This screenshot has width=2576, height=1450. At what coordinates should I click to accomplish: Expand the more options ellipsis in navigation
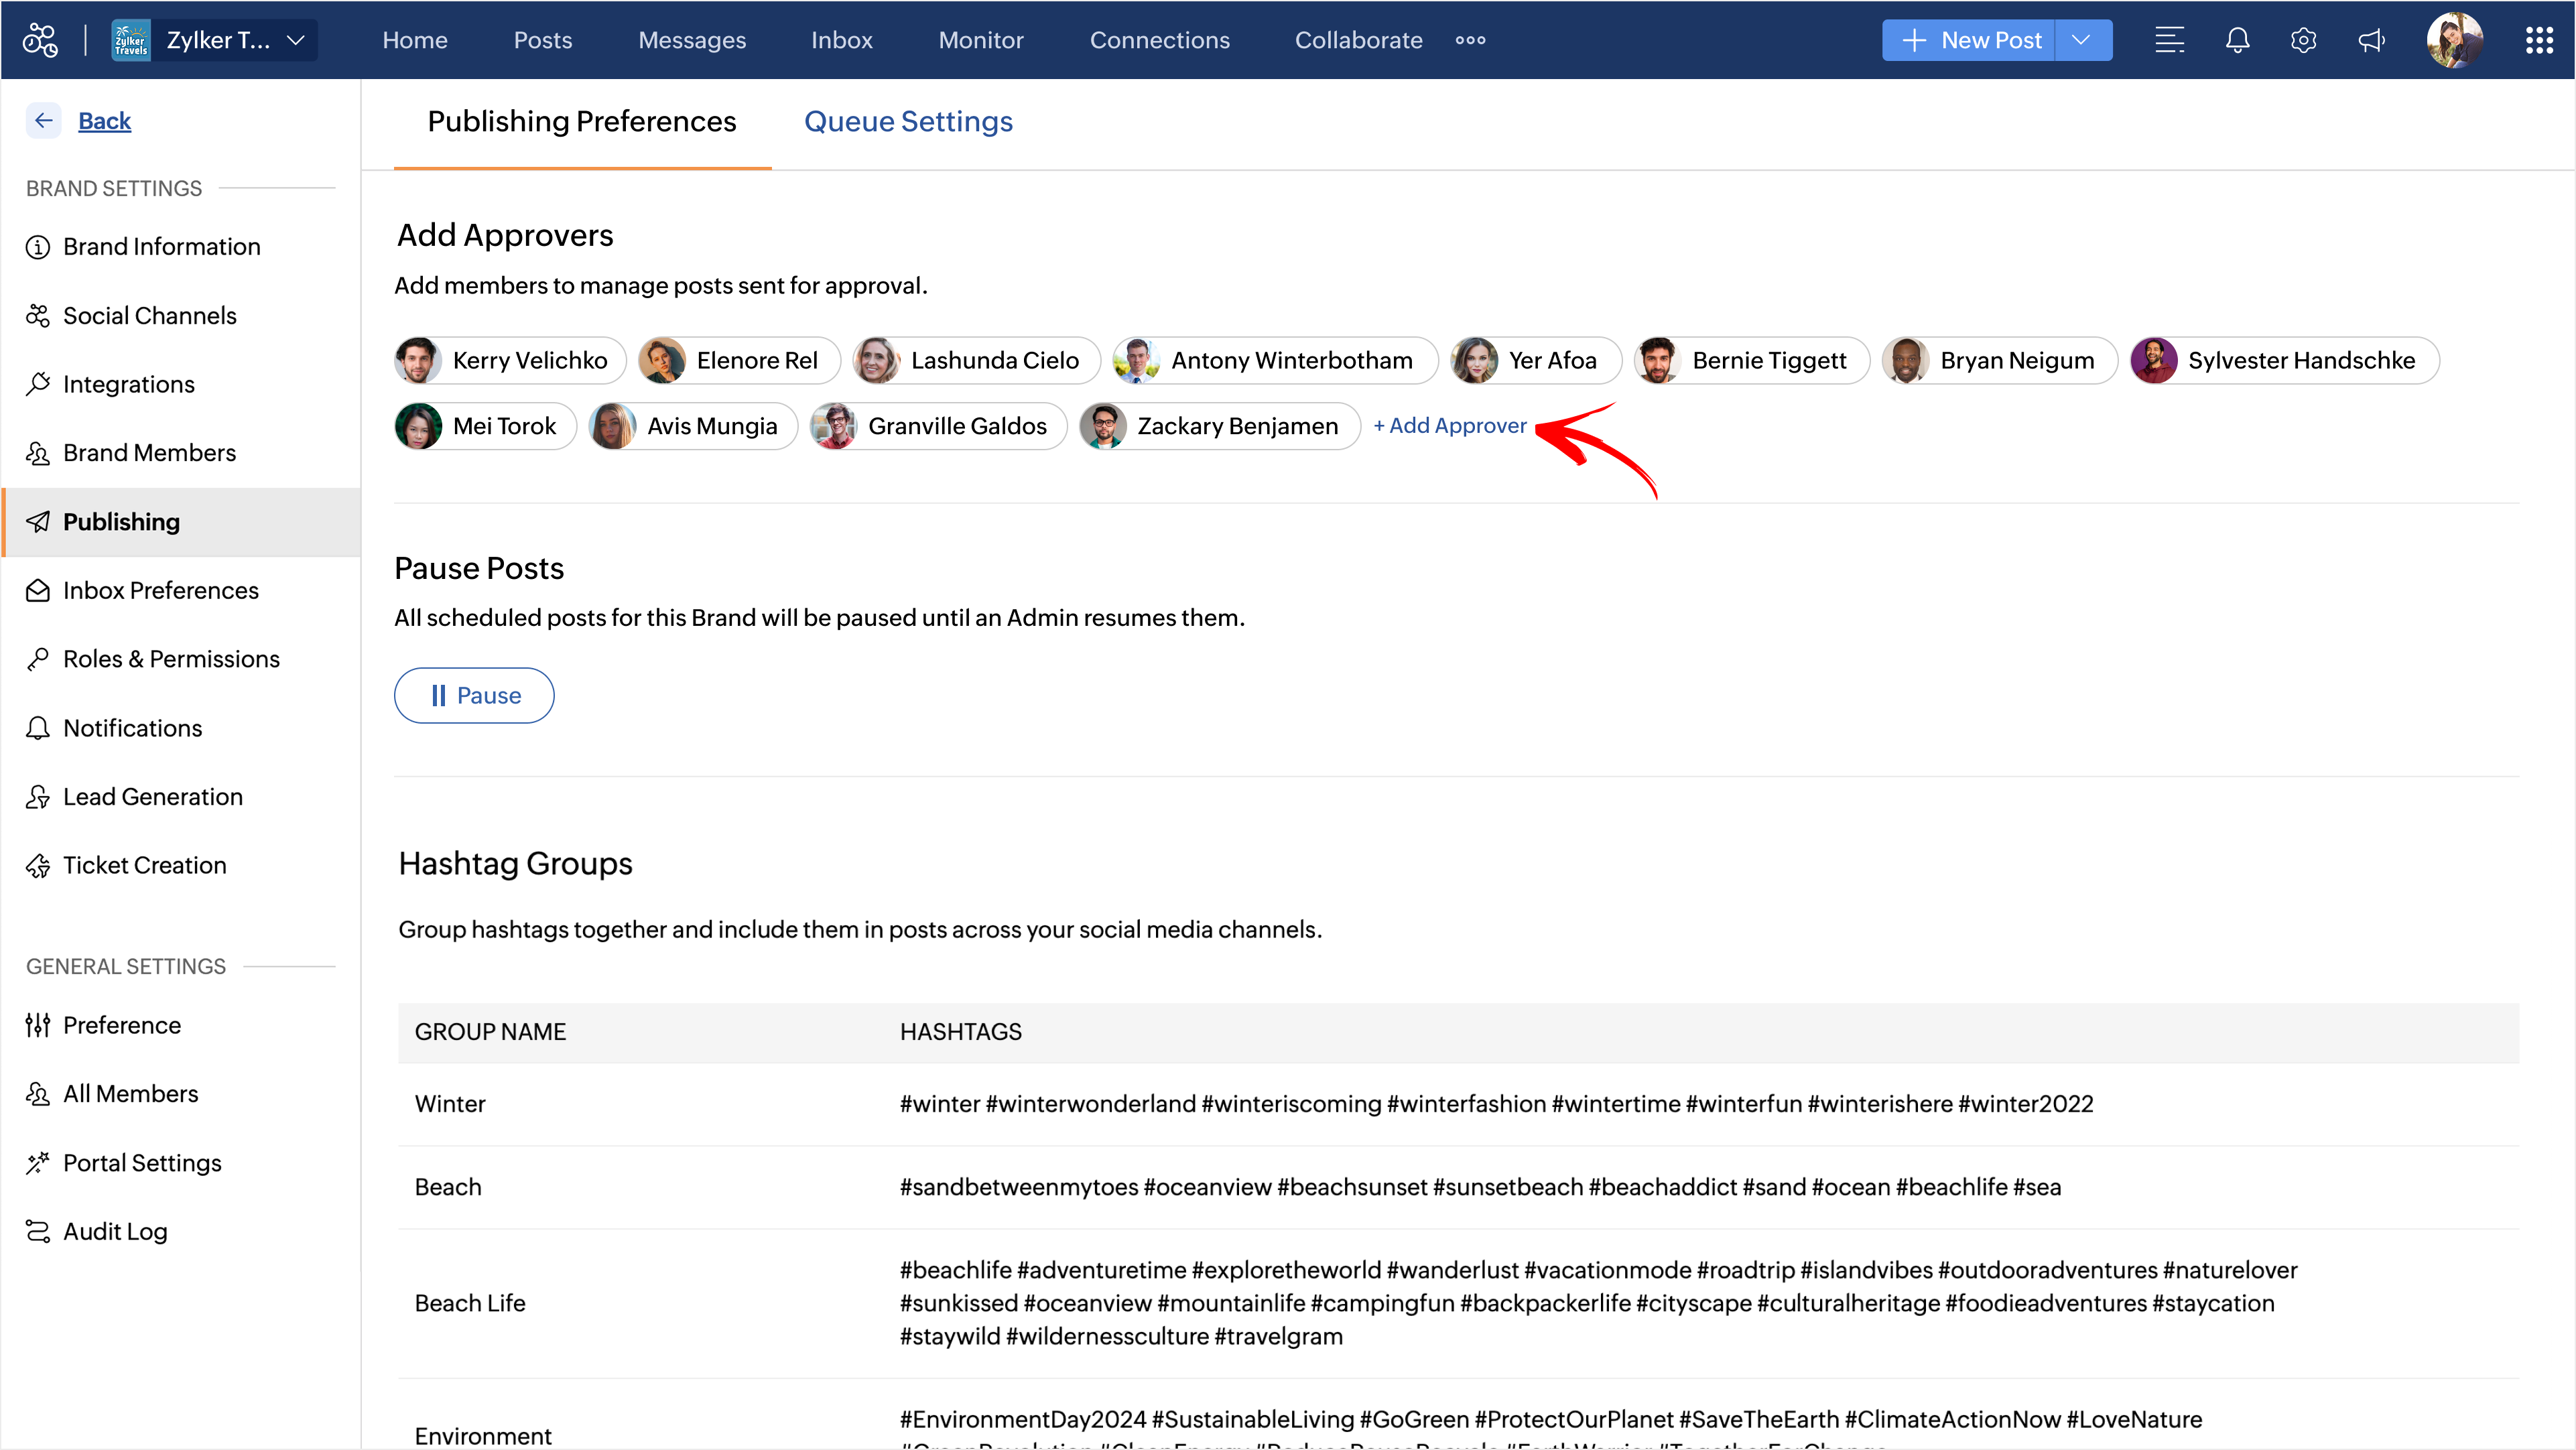tap(1469, 40)
